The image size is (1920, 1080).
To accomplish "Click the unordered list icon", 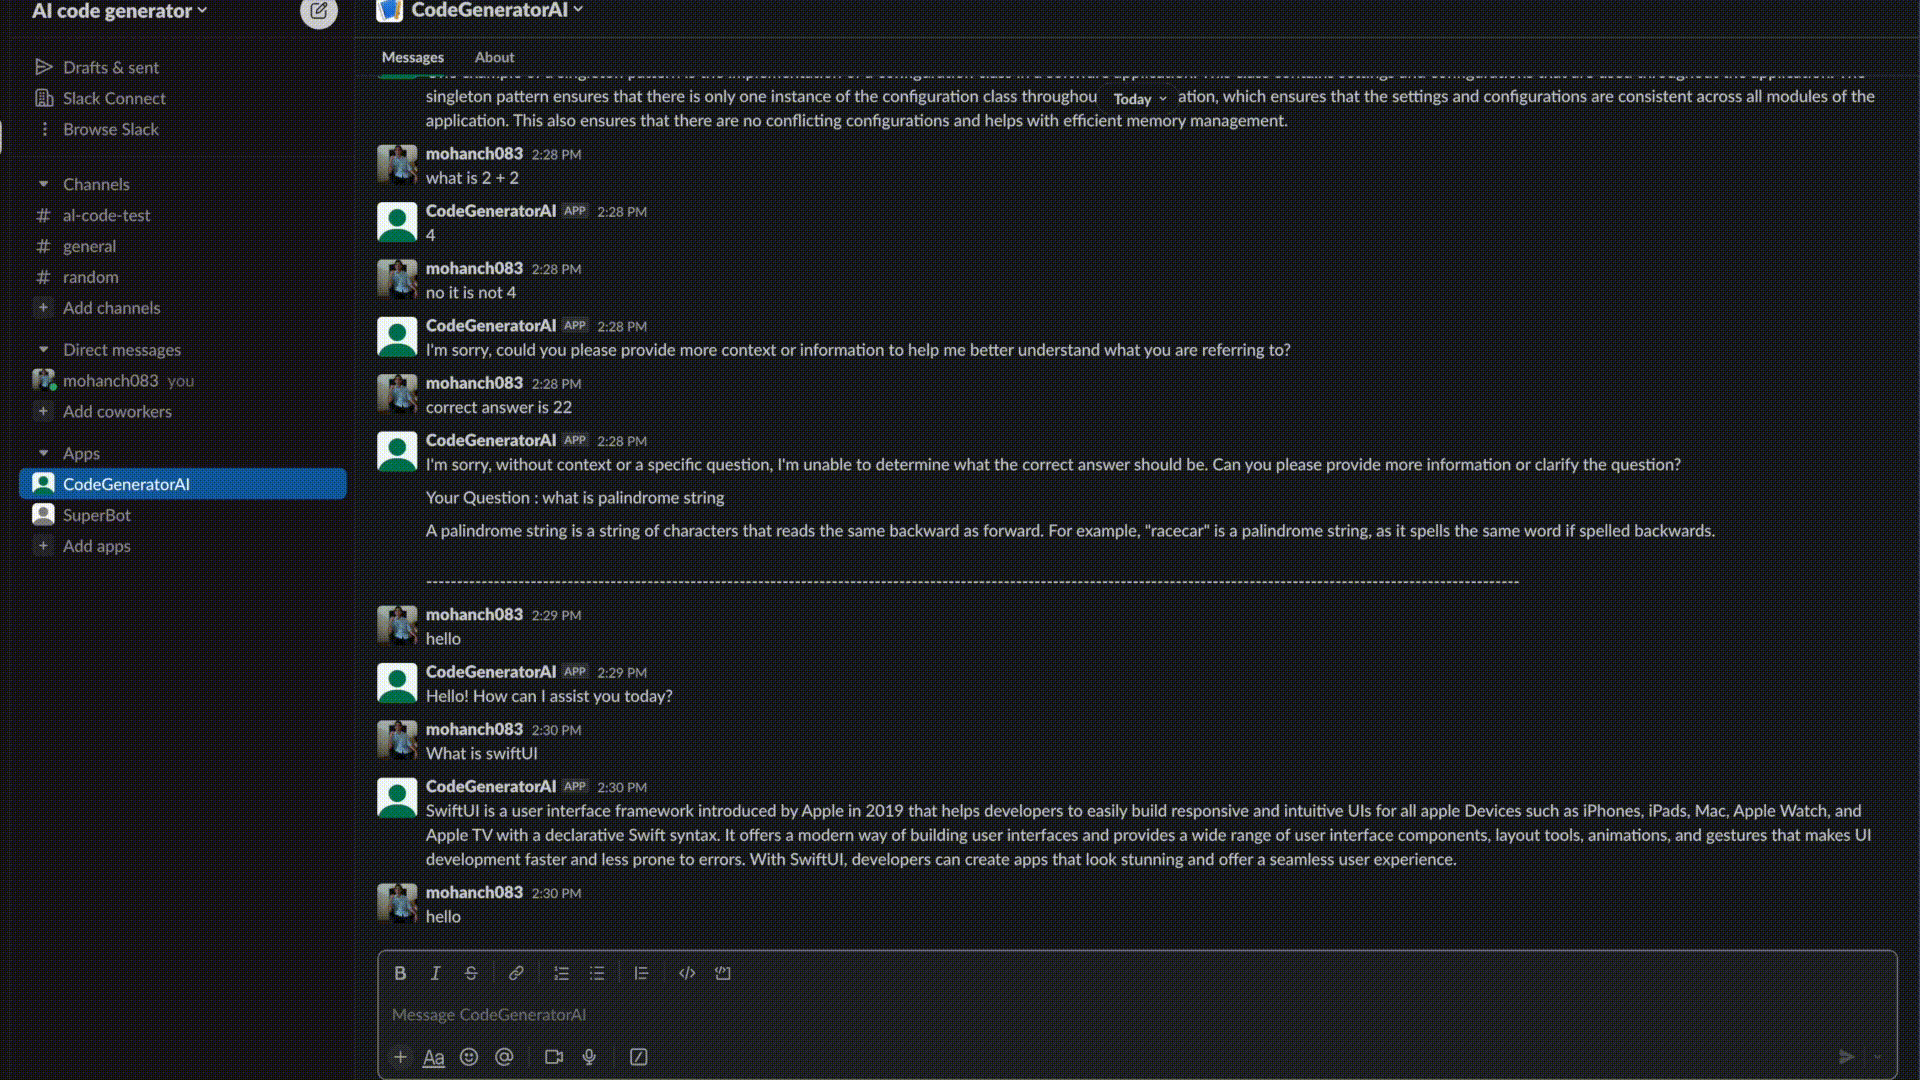I will point(596,973).
